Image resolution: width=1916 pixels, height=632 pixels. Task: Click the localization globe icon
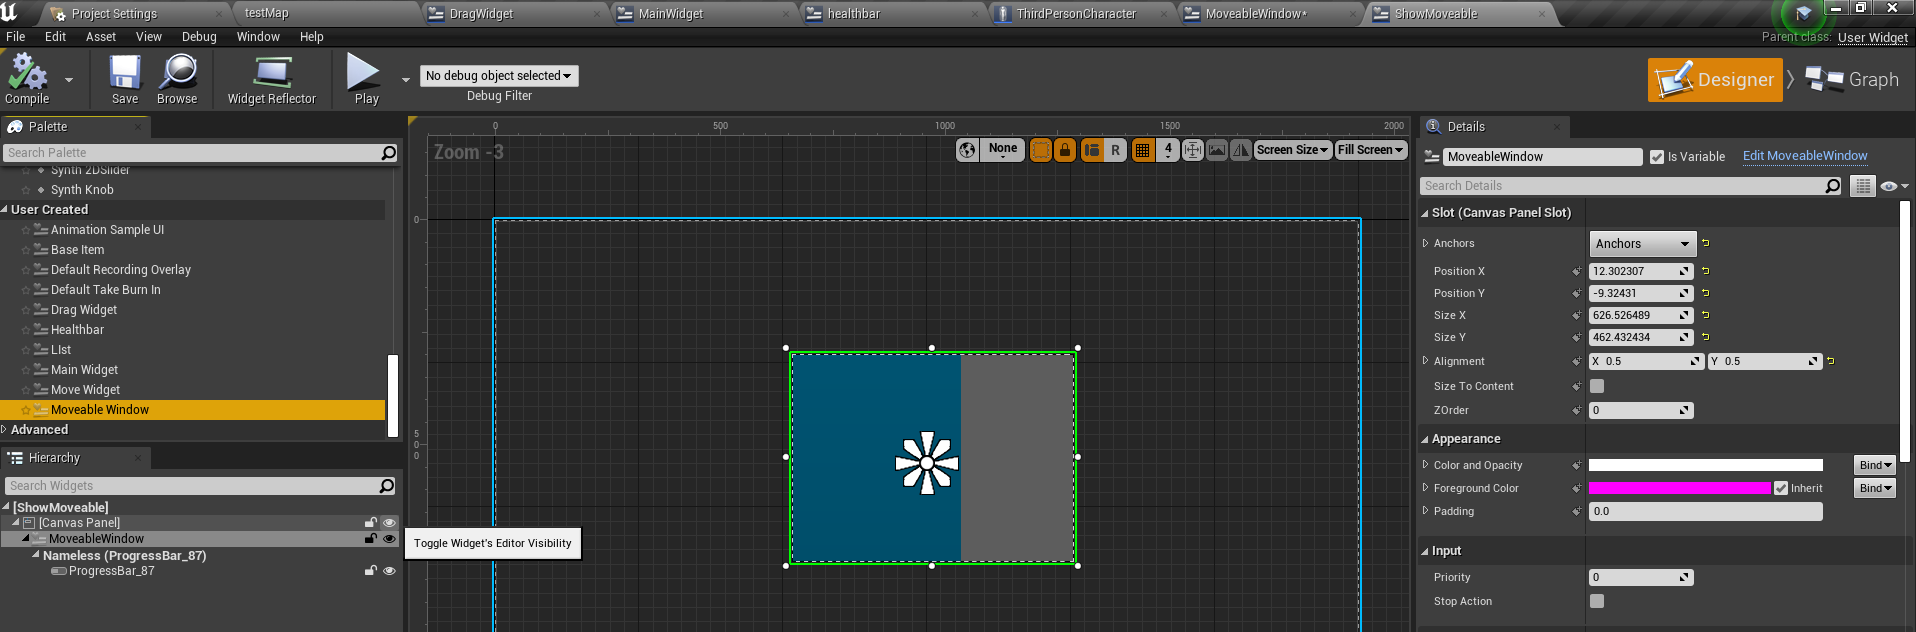coord(967,150)
